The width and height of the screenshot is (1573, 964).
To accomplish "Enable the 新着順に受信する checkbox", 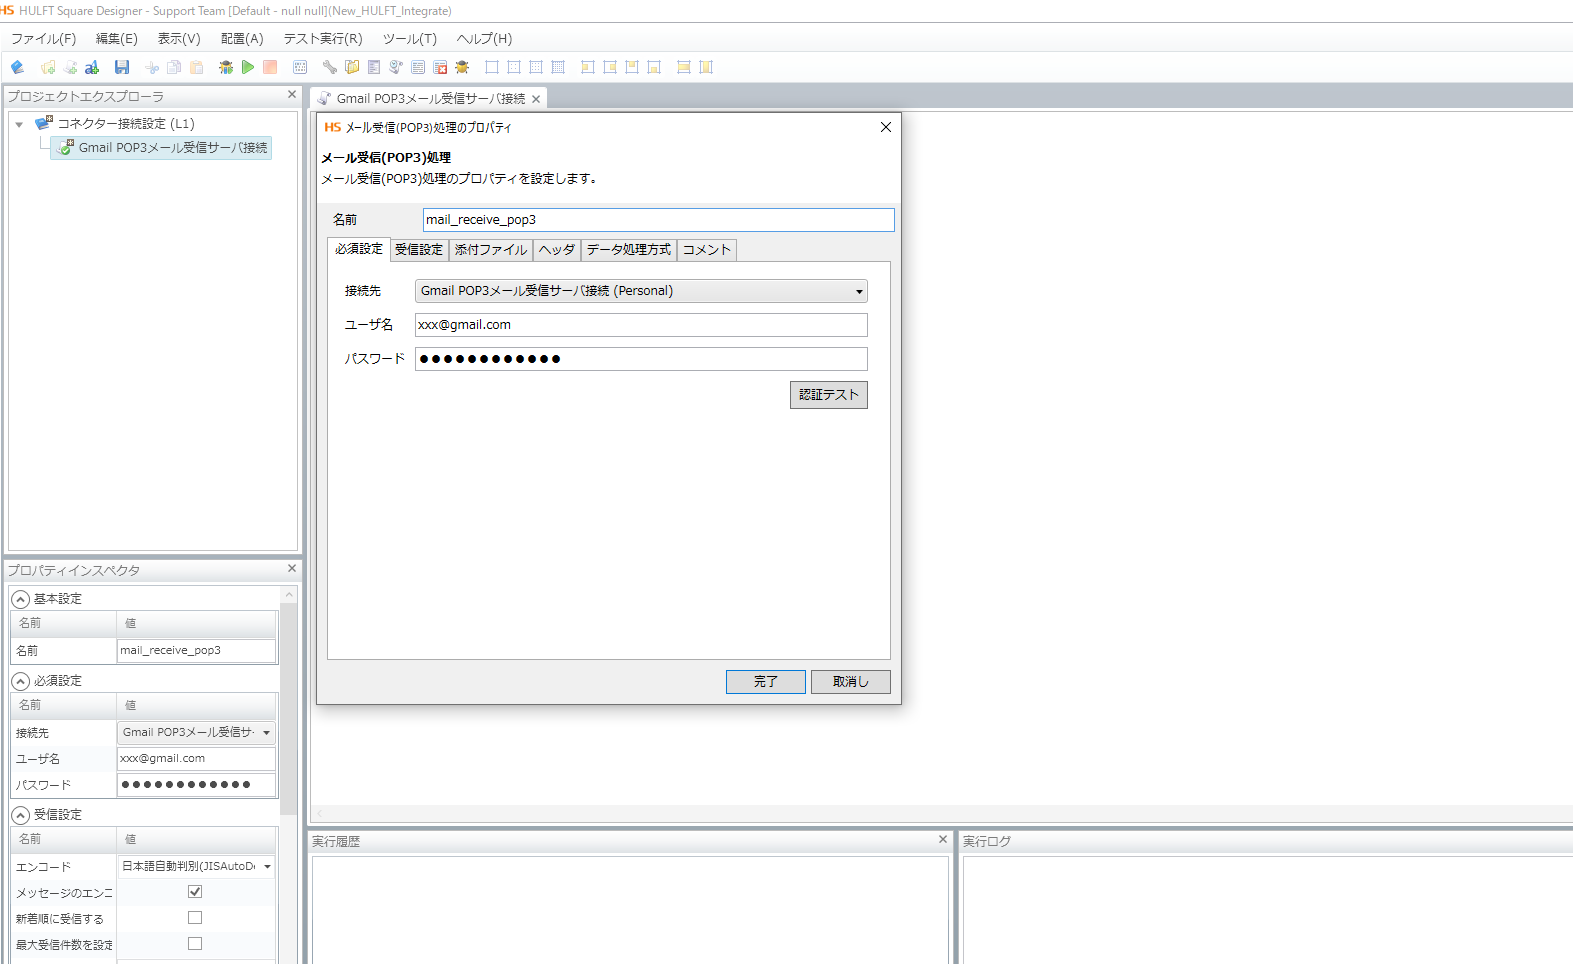I will pyautogui.click(x=195, y=918).
